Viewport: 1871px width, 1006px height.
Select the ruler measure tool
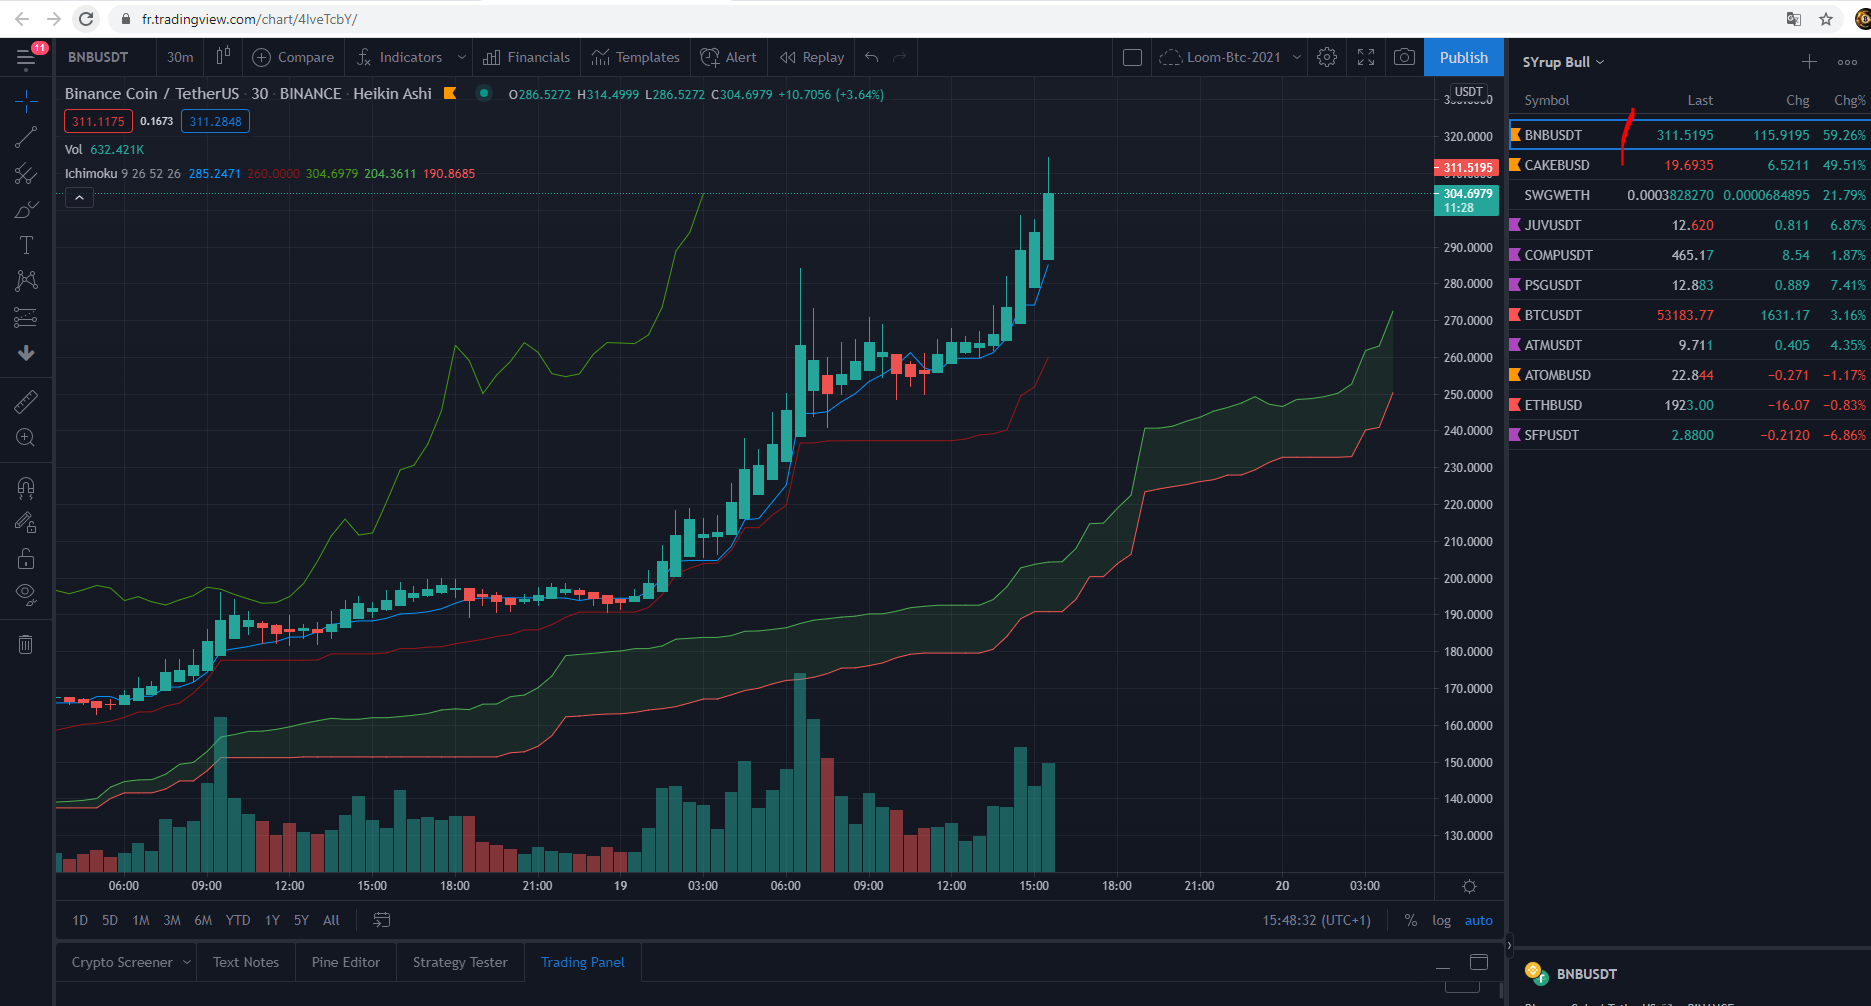(26, 402)
